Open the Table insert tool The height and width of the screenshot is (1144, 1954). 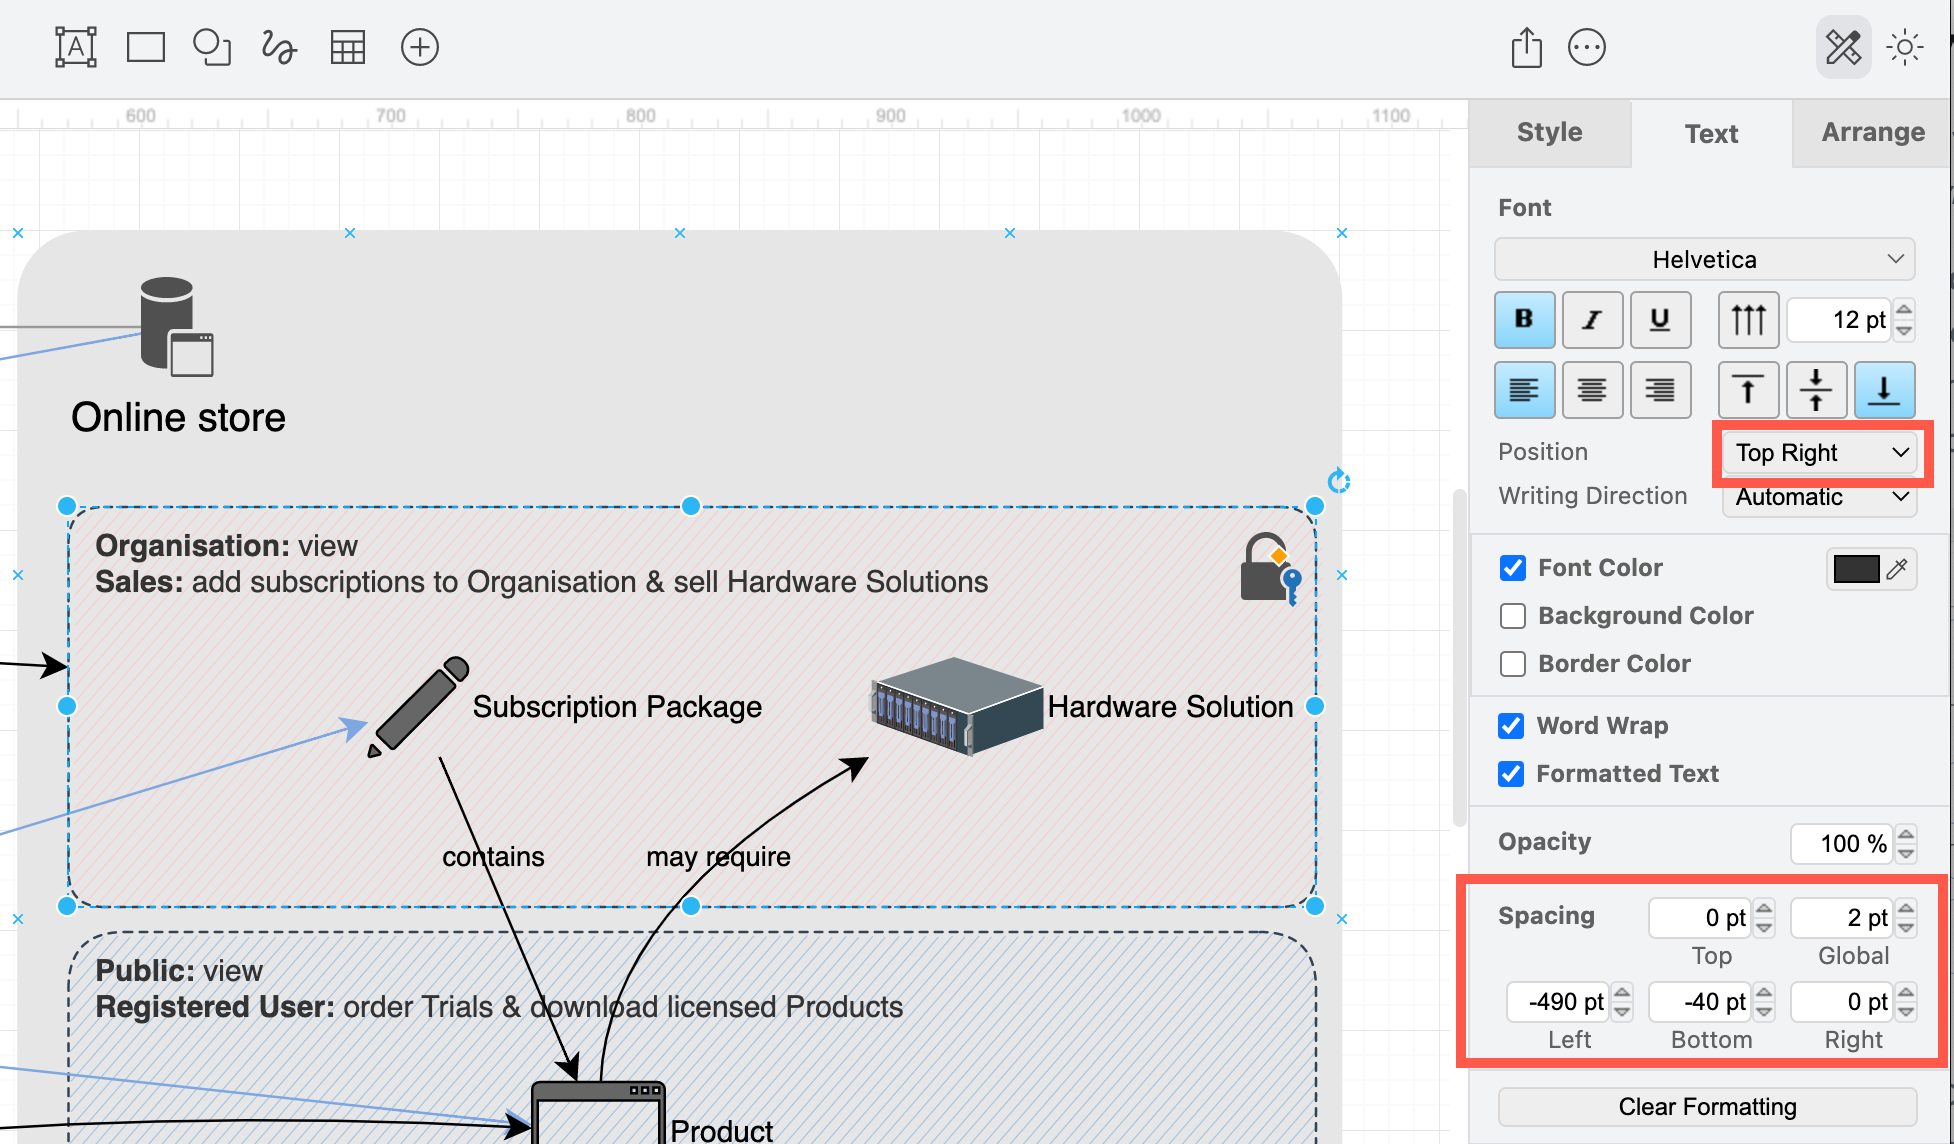(347, 47)
